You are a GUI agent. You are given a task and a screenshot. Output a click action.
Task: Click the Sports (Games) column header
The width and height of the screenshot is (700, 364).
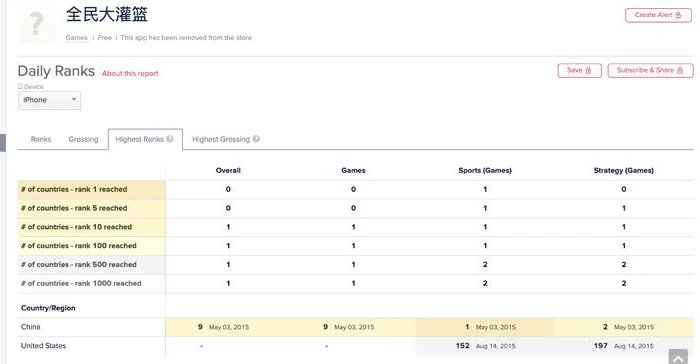coord(485,171)
